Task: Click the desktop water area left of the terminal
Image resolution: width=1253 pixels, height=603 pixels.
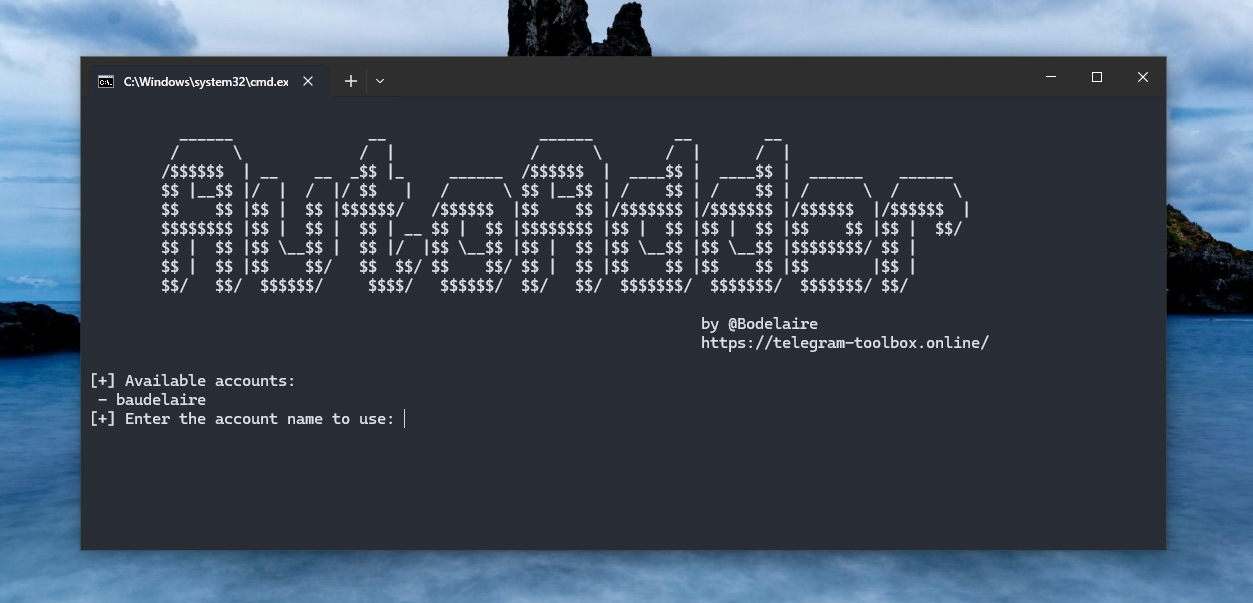Action: coord(40,450)
